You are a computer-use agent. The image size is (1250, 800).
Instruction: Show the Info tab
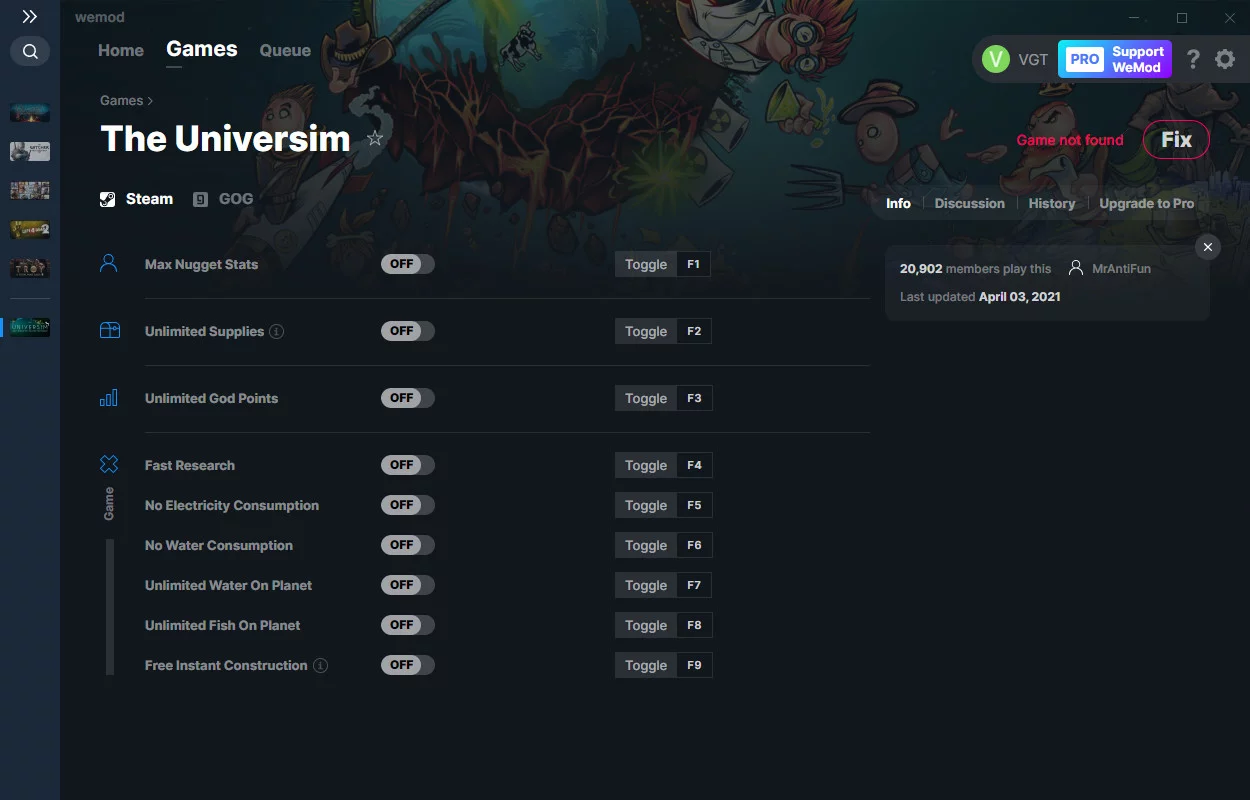pos(898,203)
